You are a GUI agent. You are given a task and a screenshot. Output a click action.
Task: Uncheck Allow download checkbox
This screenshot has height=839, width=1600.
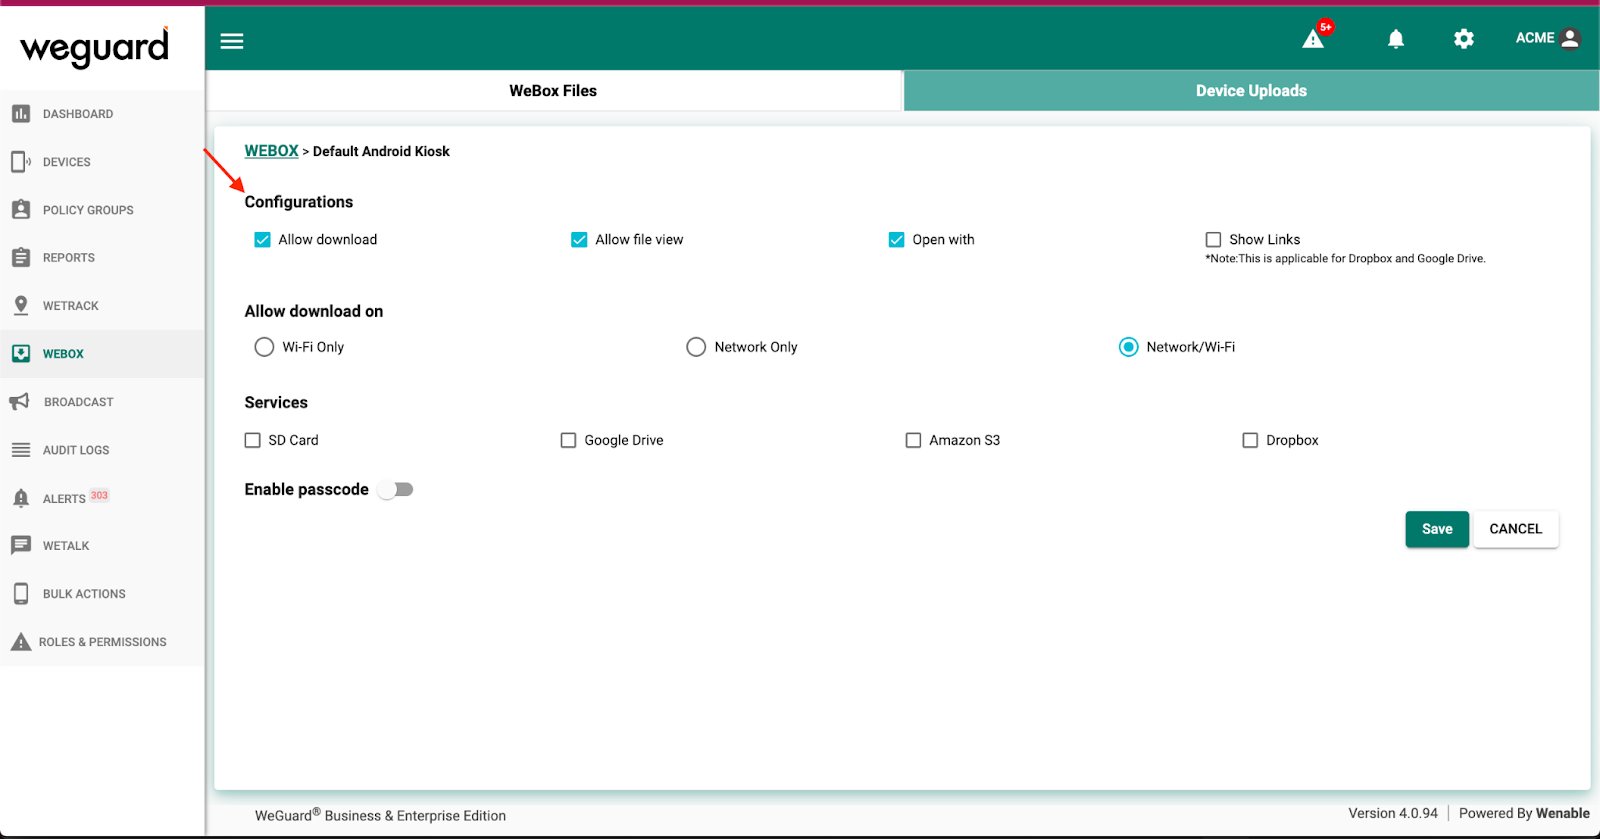[262, 240]
